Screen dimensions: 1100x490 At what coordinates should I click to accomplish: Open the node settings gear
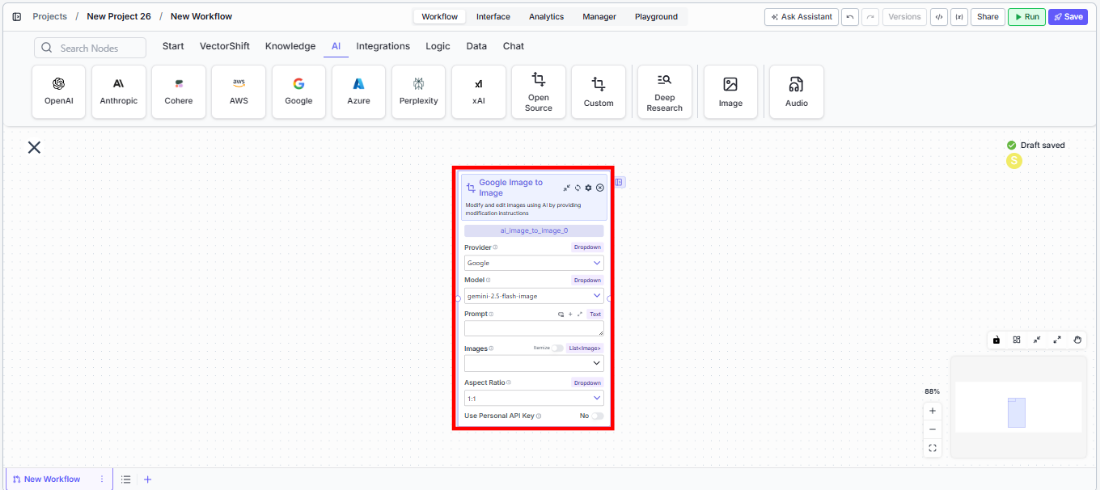coord(589,188)
